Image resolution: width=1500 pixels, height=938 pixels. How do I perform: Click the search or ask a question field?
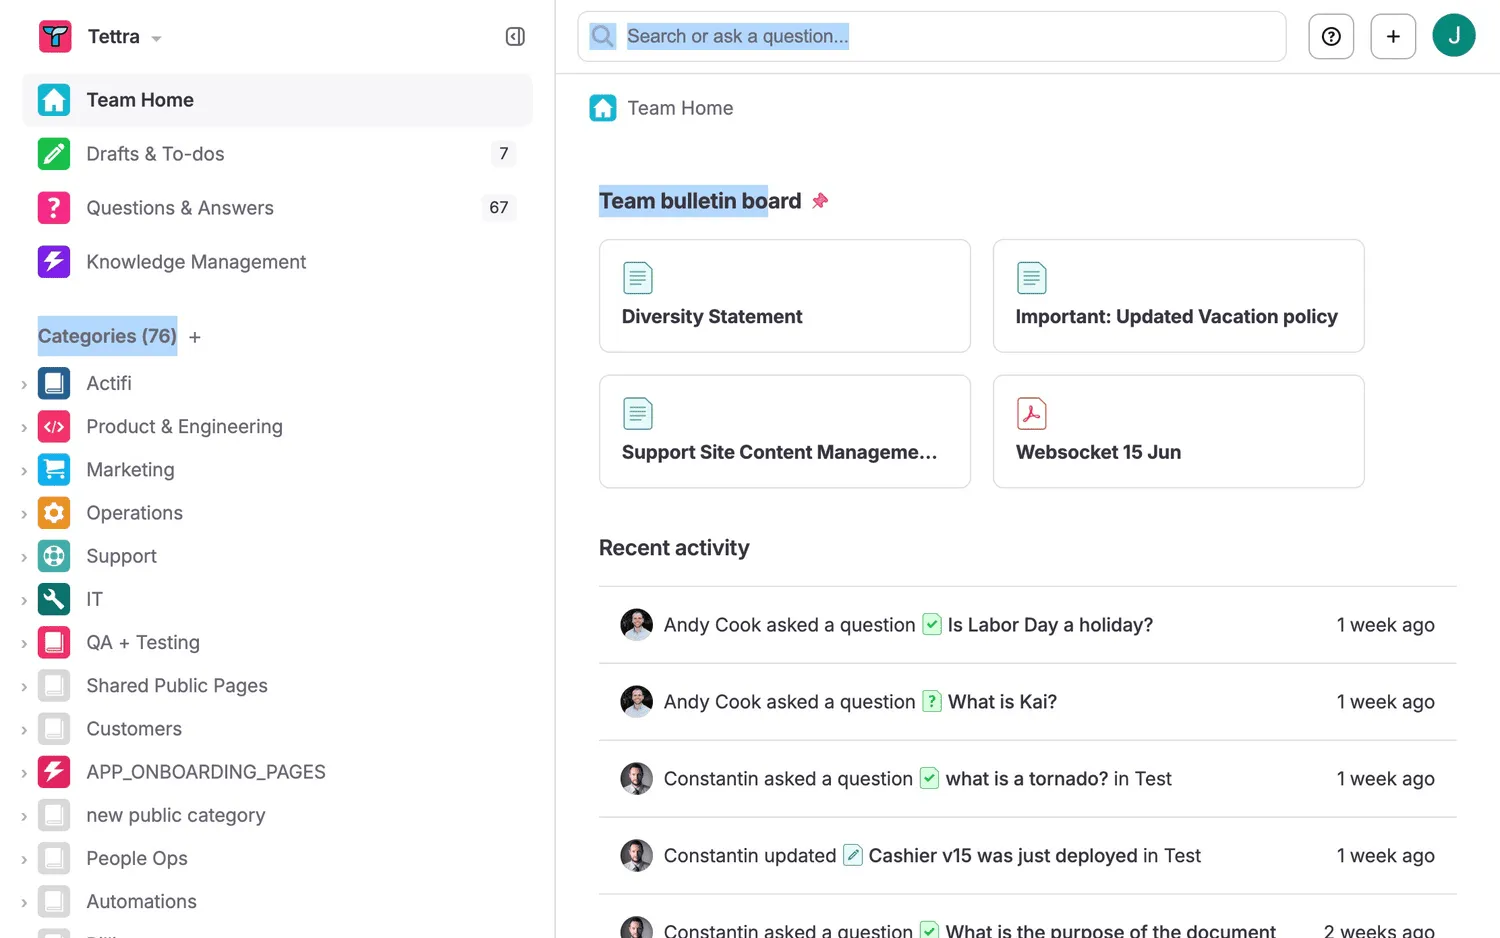tap(932, 37)
